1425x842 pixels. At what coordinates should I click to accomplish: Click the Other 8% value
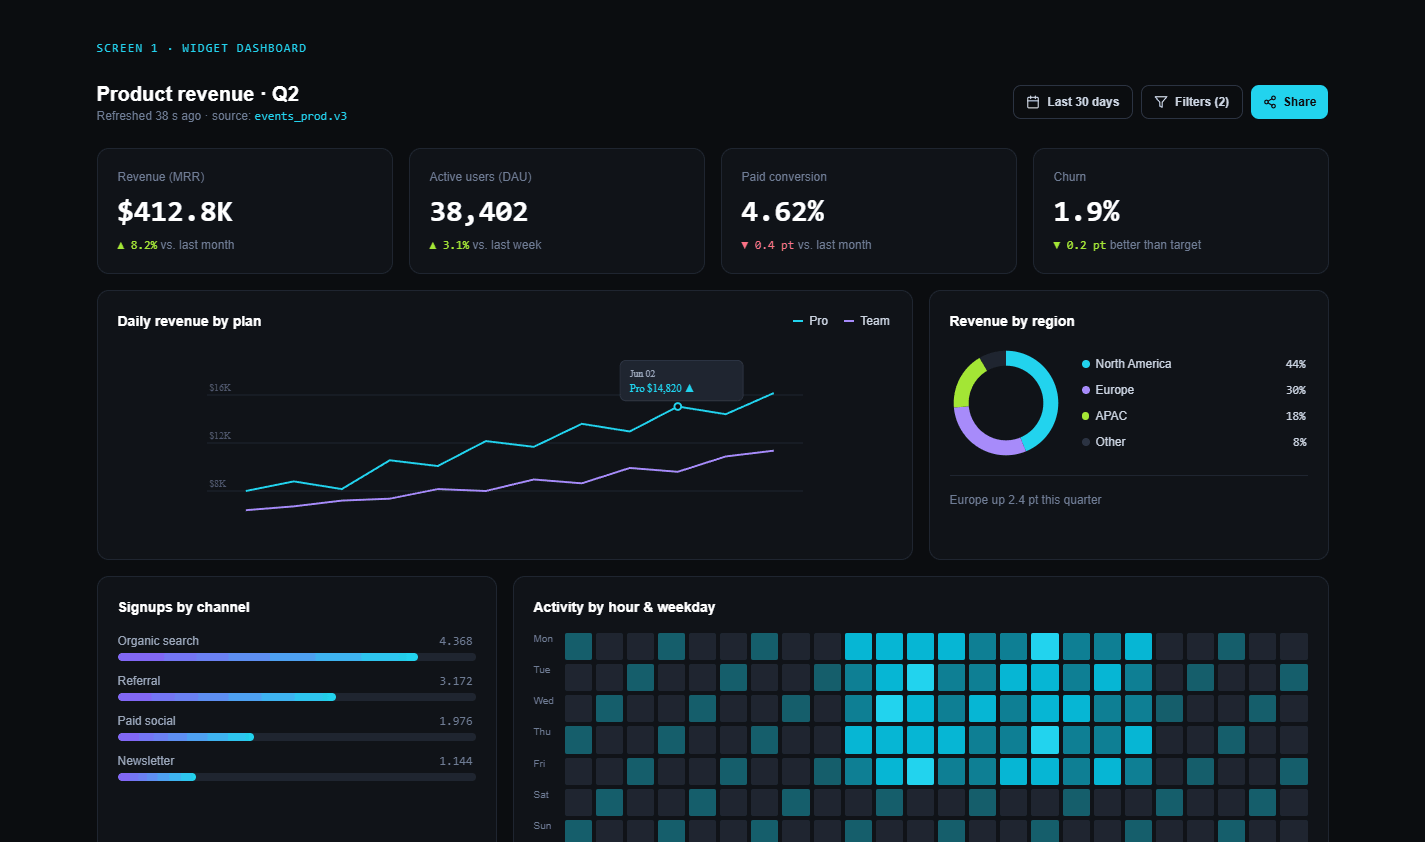click(1300, 442)
